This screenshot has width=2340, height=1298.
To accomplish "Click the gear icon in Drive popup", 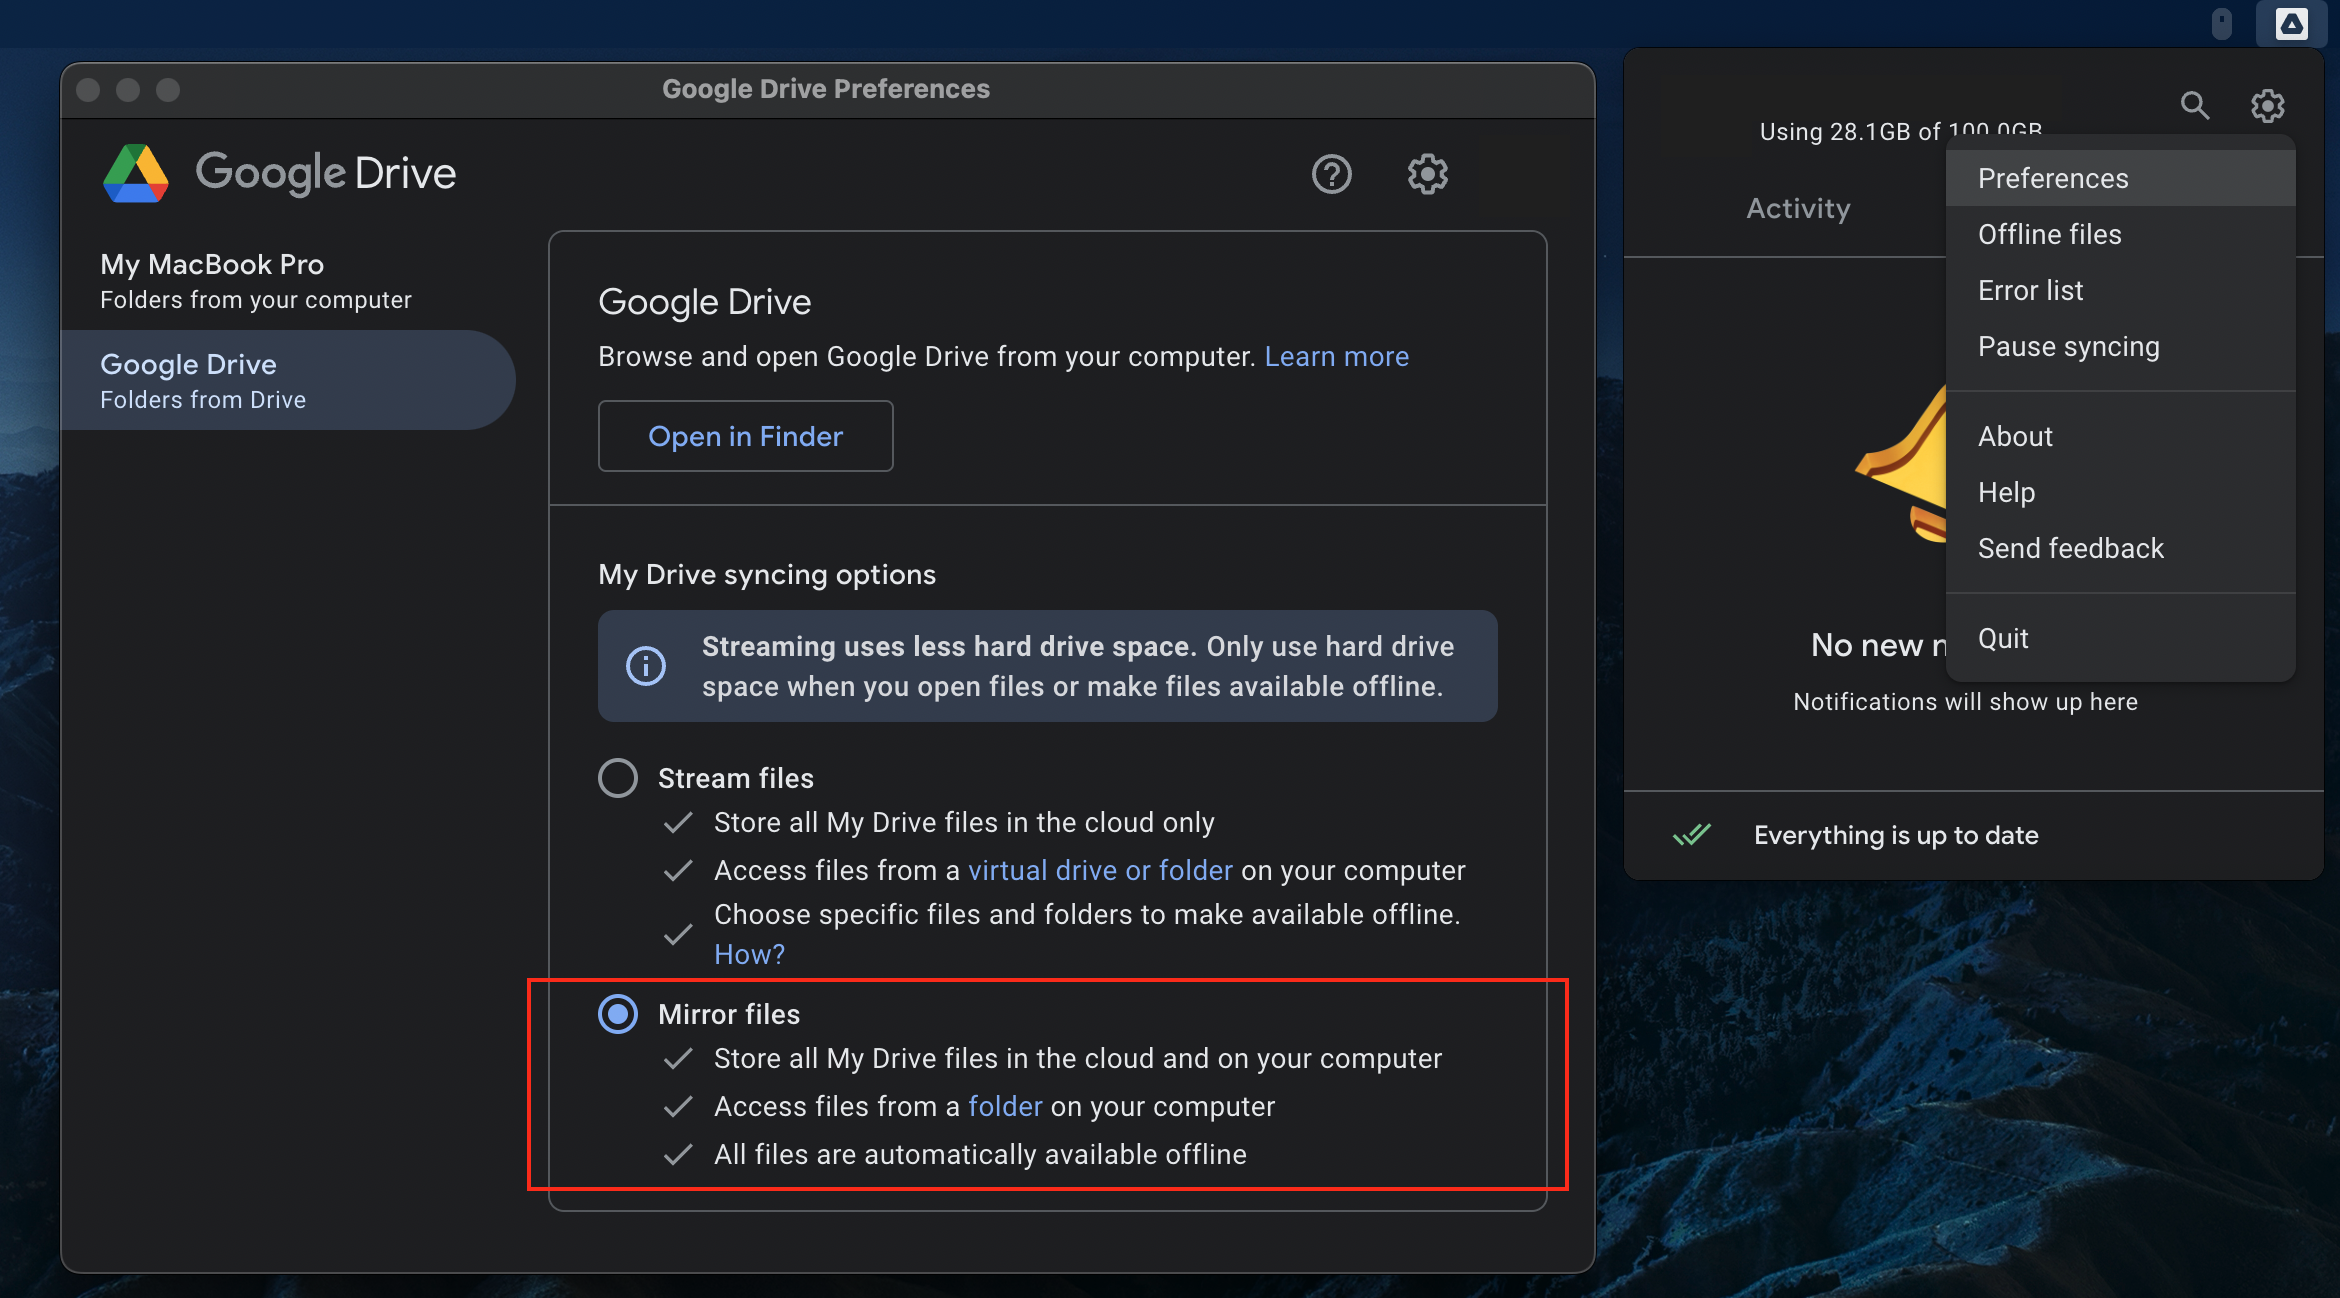I will [2267, 105].
